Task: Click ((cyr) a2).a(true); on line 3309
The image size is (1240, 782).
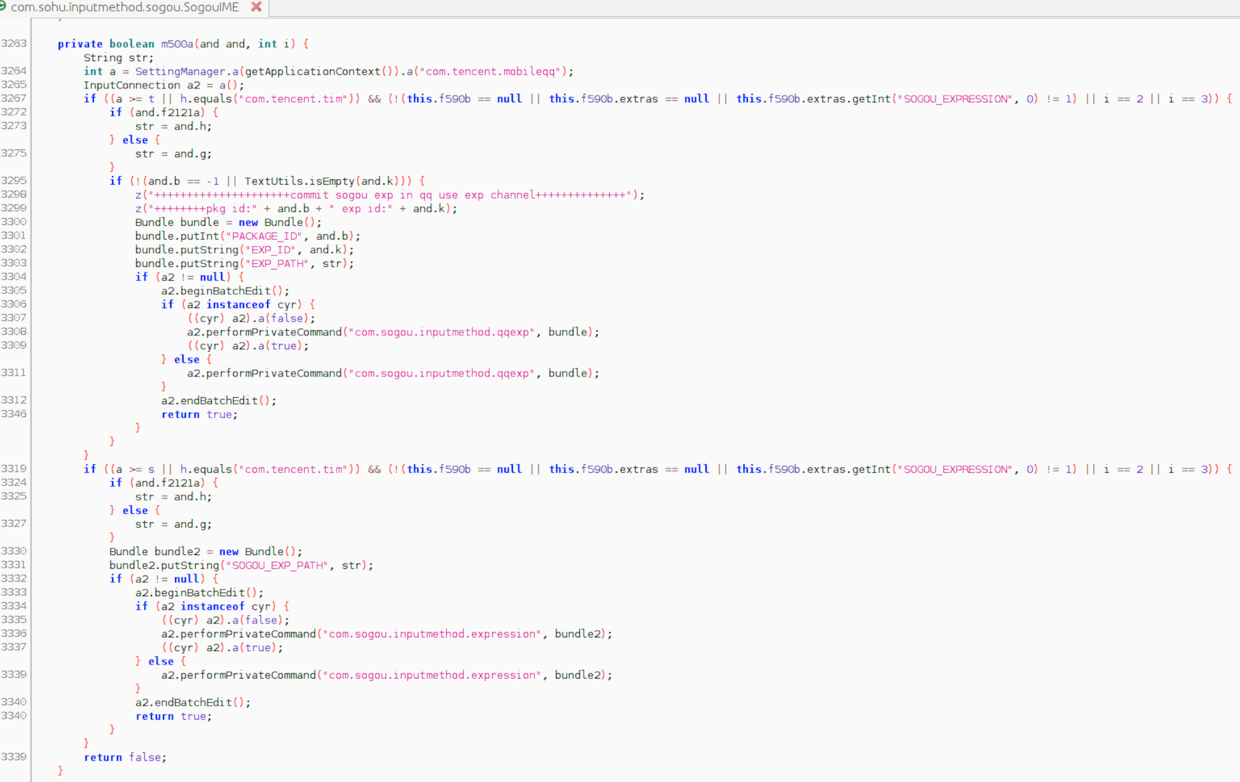Action: (x=248, y=346)
